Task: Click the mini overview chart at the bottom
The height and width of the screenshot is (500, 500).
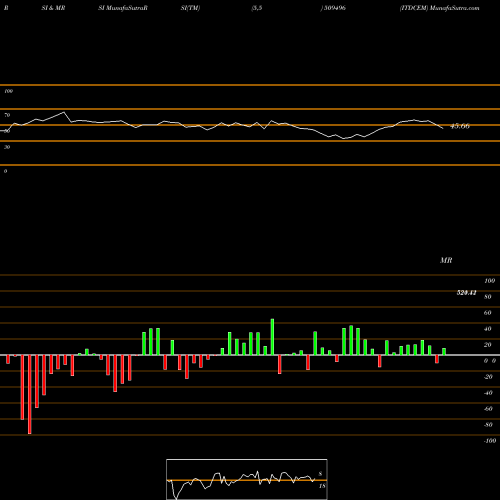Action: (247, 479)
